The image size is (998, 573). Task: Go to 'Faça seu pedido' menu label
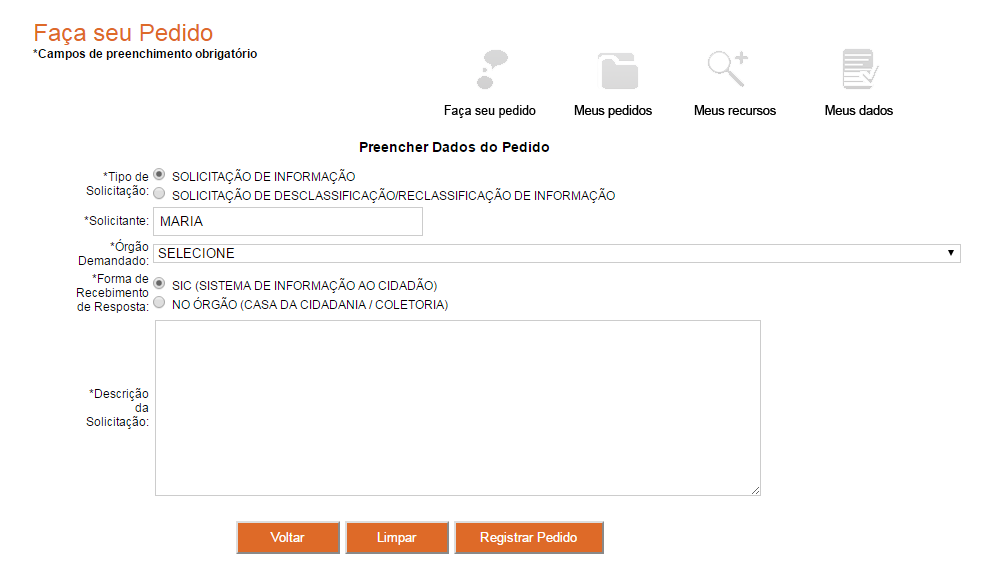point(490,111)
